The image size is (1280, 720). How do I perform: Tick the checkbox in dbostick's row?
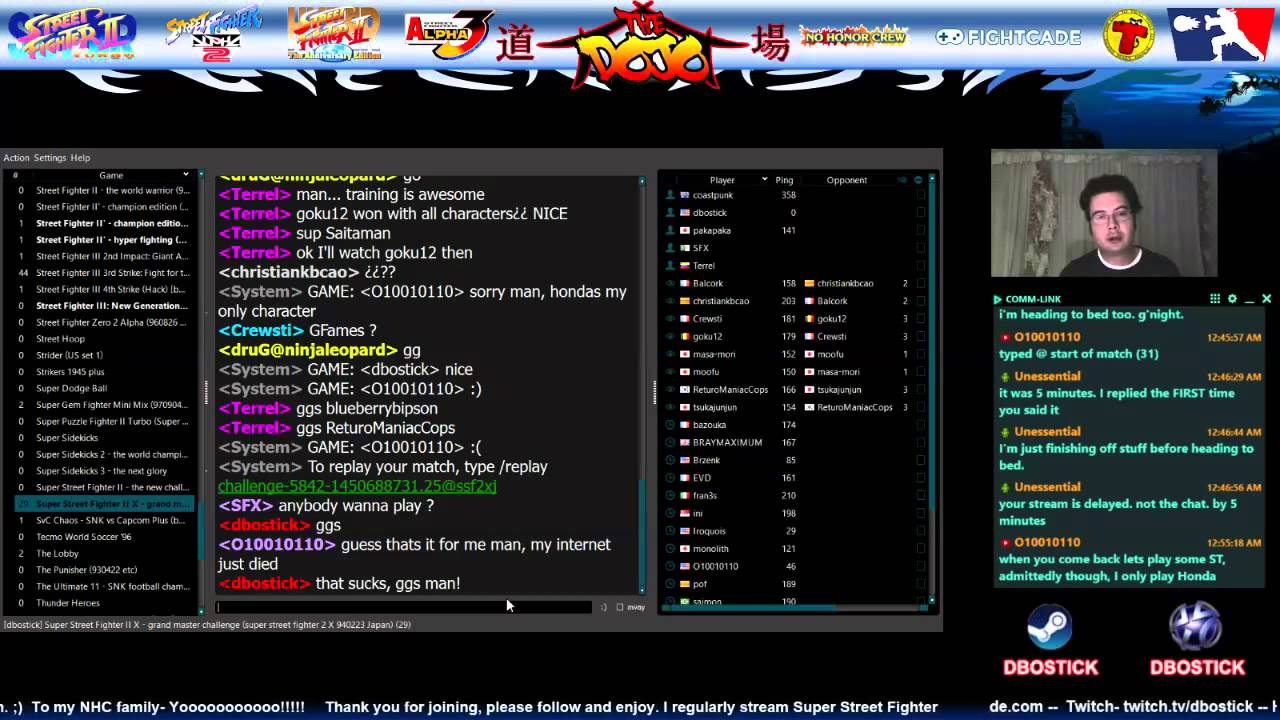[921, 213]
